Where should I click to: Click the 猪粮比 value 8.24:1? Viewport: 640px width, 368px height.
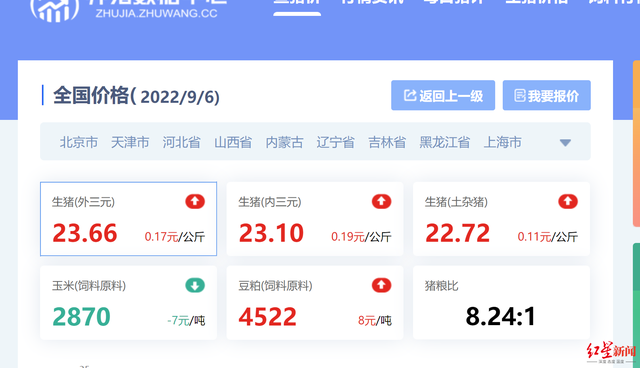click(x=500, y=317)
